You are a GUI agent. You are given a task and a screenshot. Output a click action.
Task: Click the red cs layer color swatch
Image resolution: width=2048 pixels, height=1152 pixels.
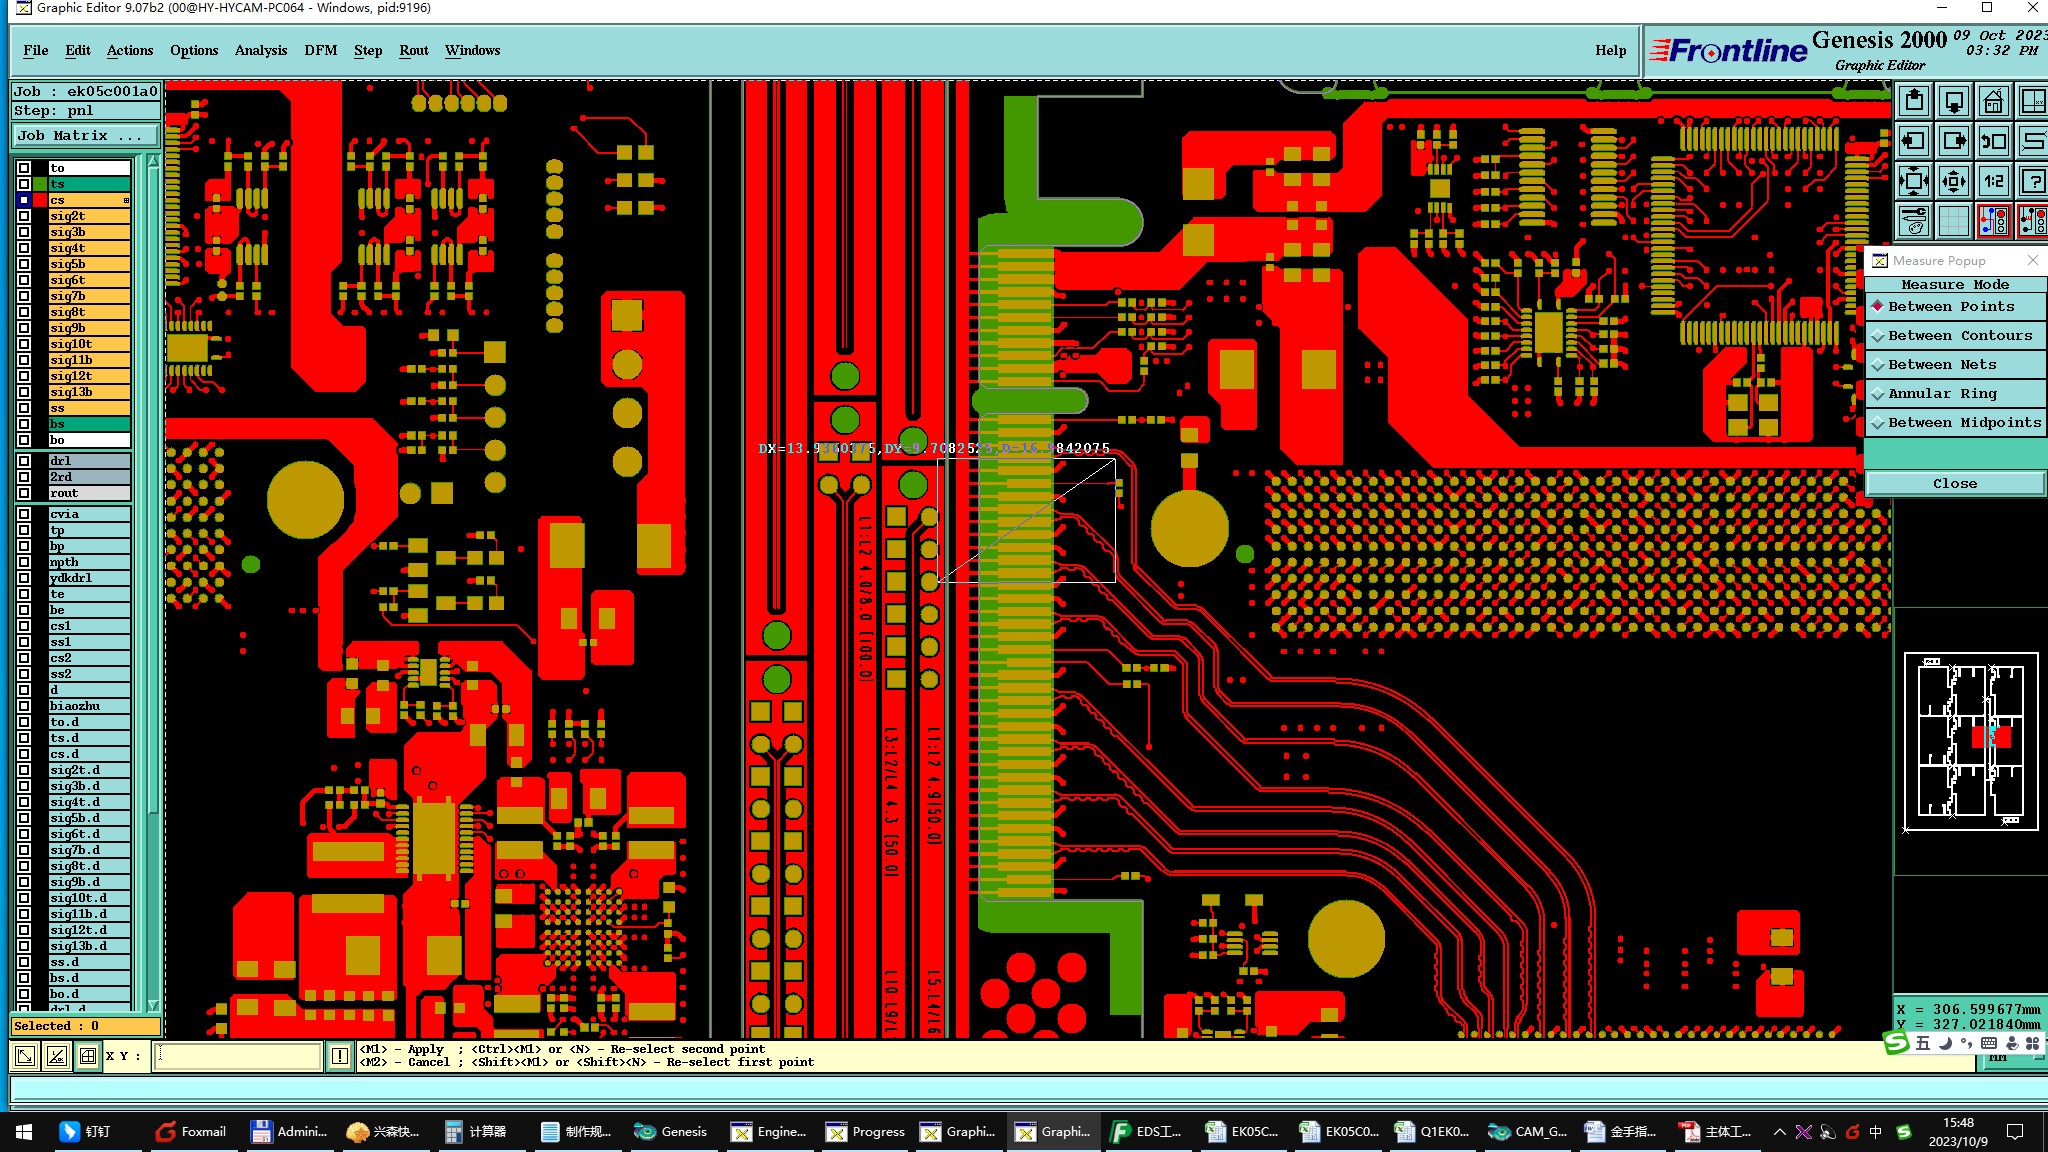40,200
